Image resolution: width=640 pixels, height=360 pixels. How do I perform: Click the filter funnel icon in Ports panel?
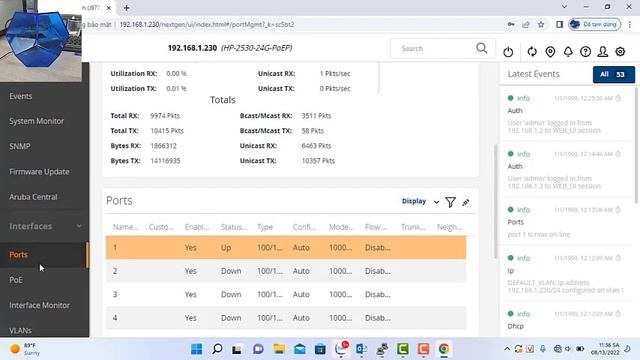(x=451, y=202)
